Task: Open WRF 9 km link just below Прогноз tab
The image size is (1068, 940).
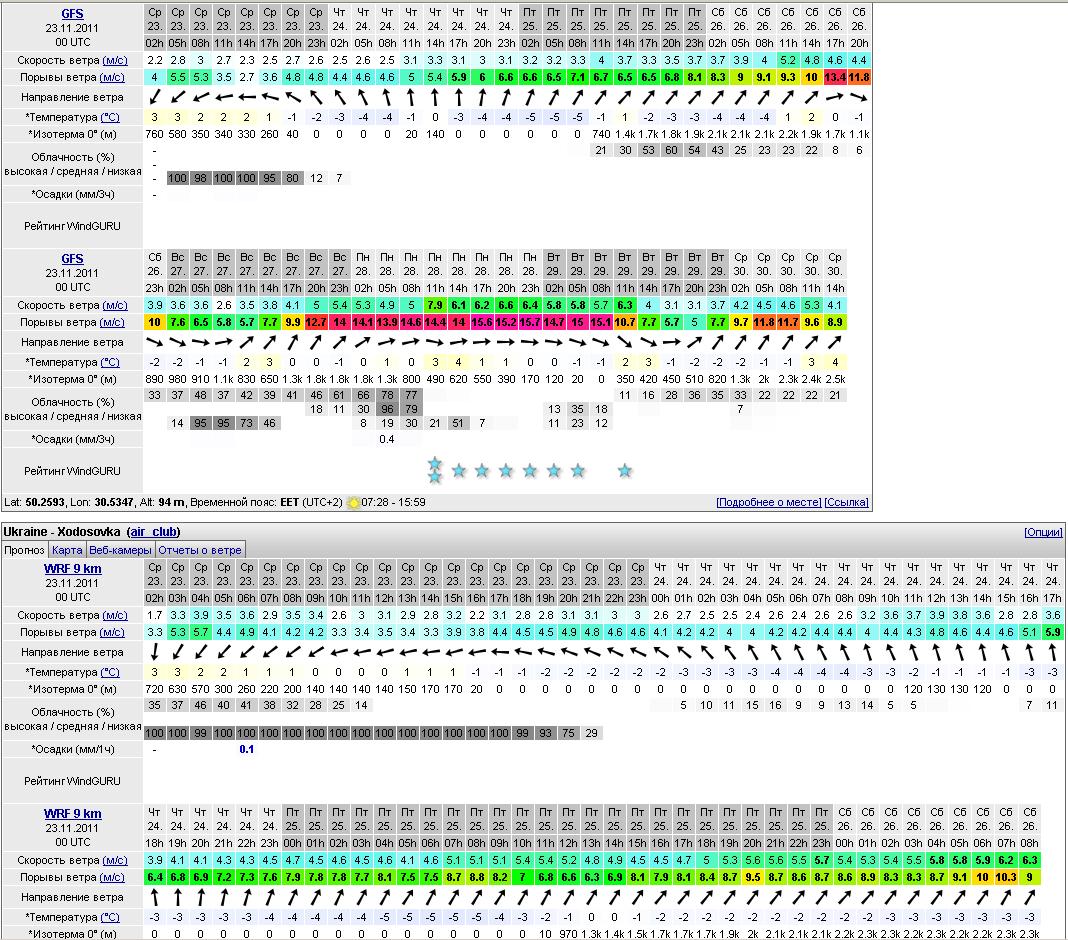Action: 72,569
